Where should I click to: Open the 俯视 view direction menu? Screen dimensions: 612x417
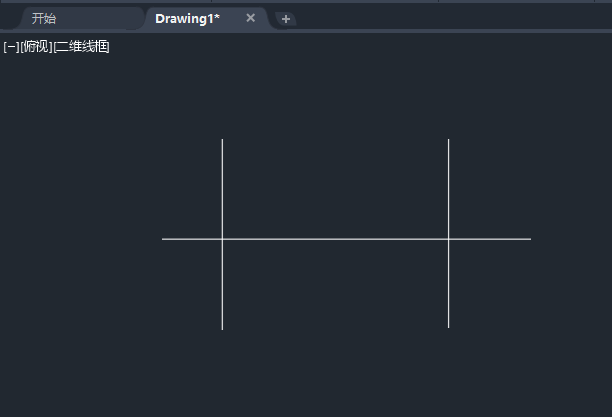[x=36, y=46]
